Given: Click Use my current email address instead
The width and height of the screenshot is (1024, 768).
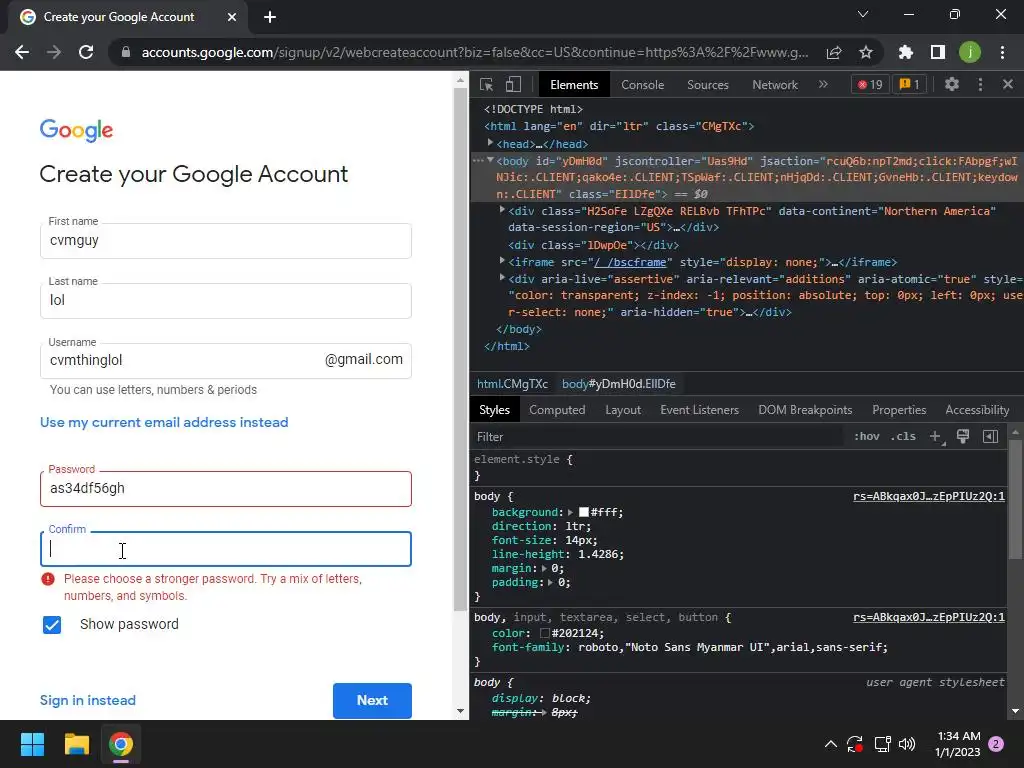Looking at the screenshot, I should (x=164, y=423).
